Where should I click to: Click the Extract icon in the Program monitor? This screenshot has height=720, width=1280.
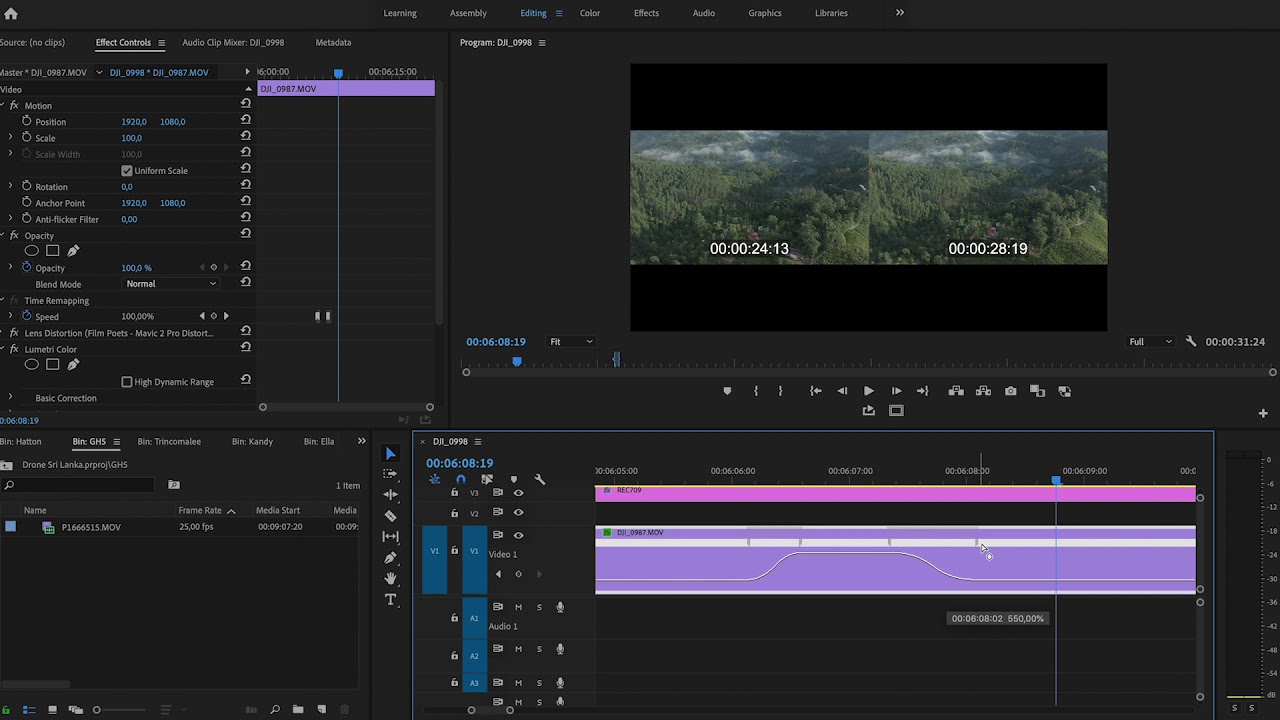(x=983, y=391)
